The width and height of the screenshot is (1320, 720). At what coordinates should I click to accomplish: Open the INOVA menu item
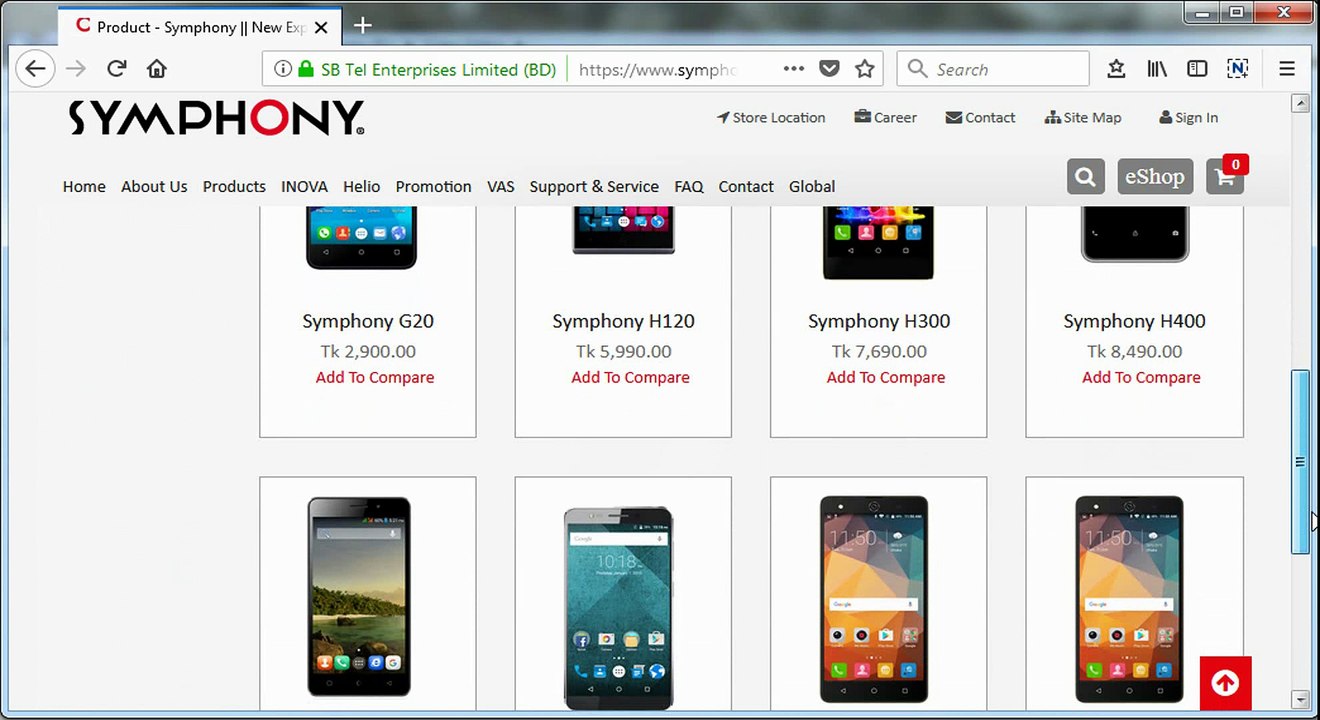coord(304,187)
